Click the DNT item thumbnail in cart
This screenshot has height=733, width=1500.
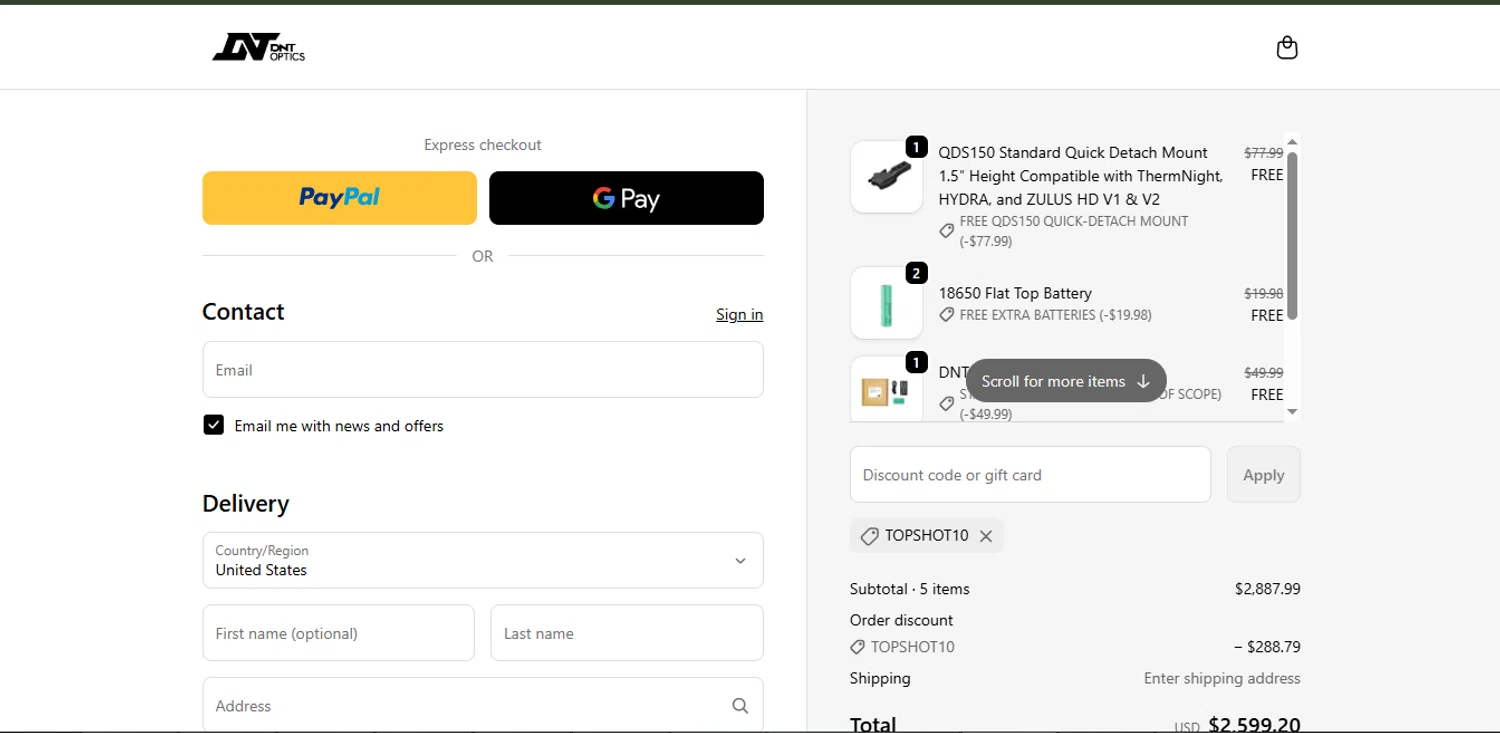886,389
